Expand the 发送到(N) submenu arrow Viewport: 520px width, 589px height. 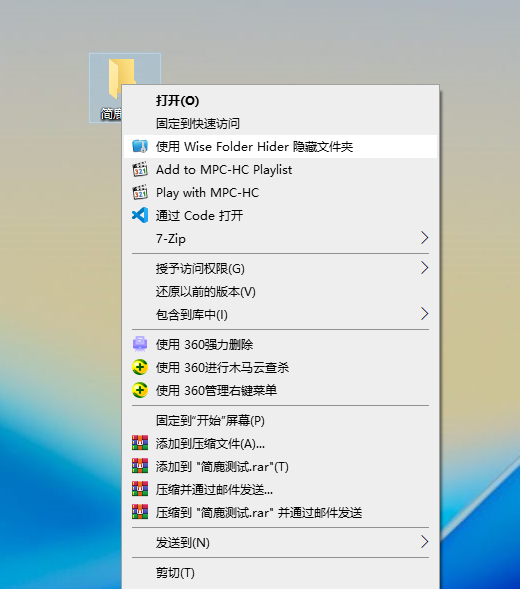pos(424,542)
